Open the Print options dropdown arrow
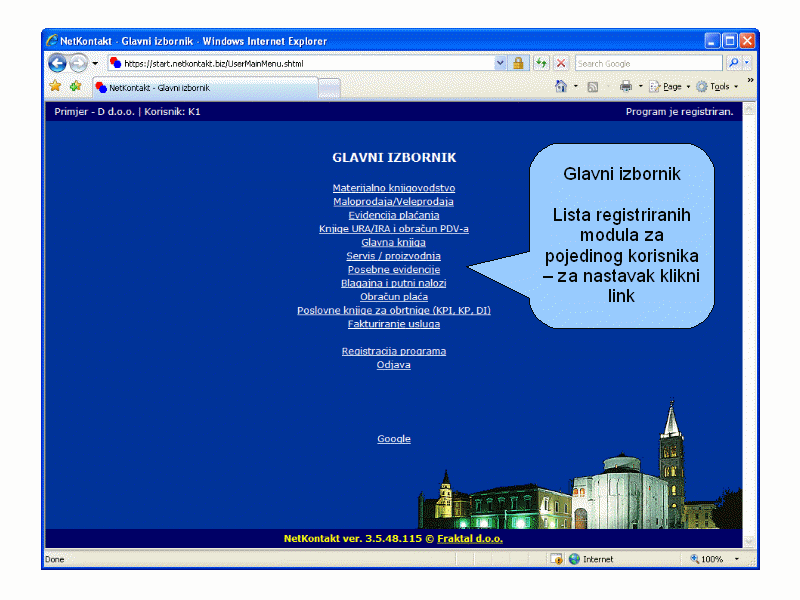 [x=640, y=87]
